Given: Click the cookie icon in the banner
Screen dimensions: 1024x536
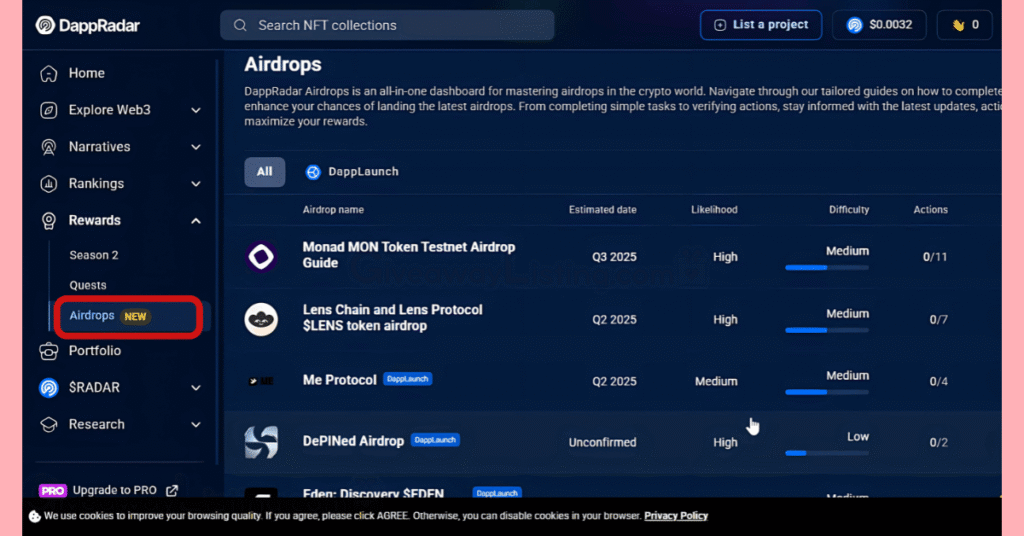Looking at the screenshot, I should pos(35,516).
